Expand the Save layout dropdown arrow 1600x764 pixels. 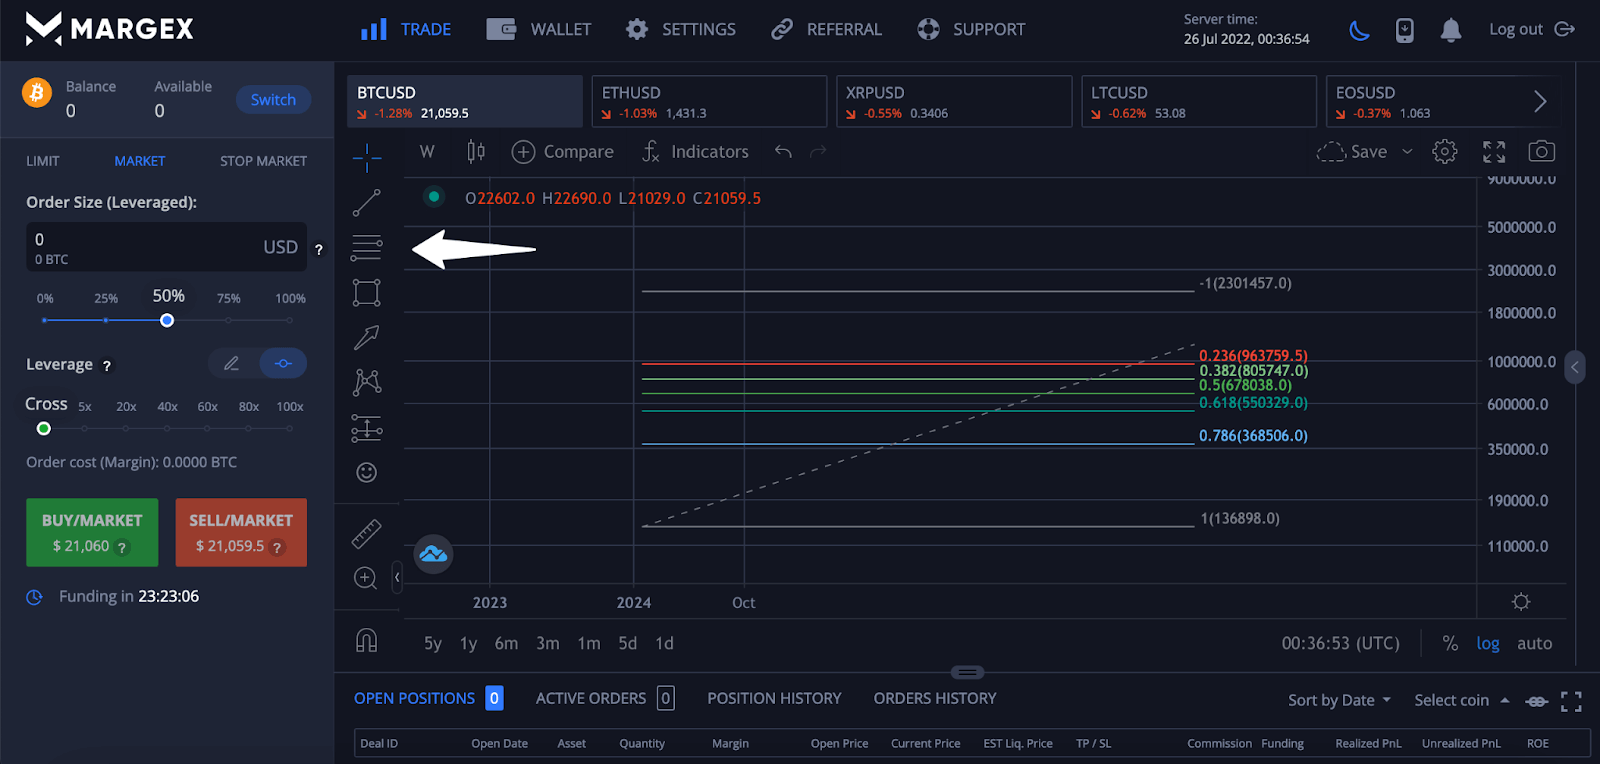pyautogui.click(x=1407, y=152)
